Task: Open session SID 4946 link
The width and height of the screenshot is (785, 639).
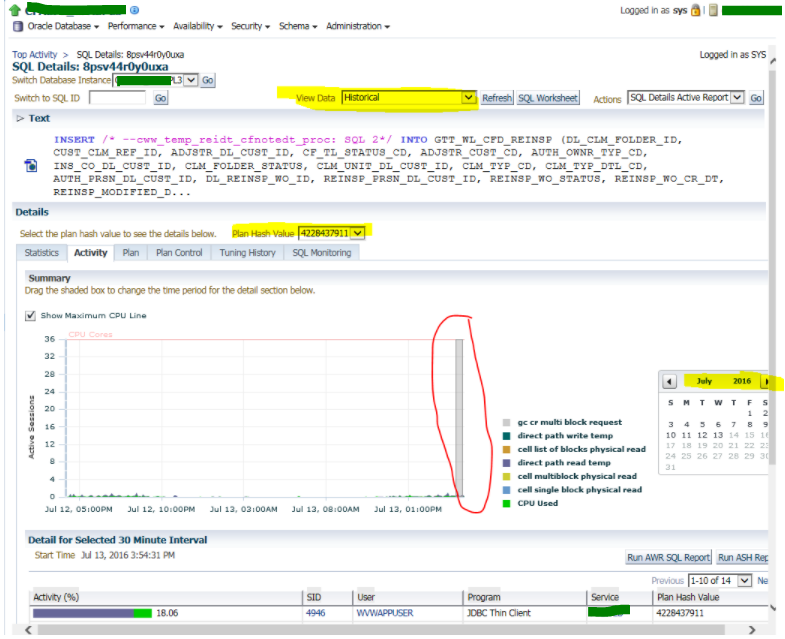Action: point(315,613)
